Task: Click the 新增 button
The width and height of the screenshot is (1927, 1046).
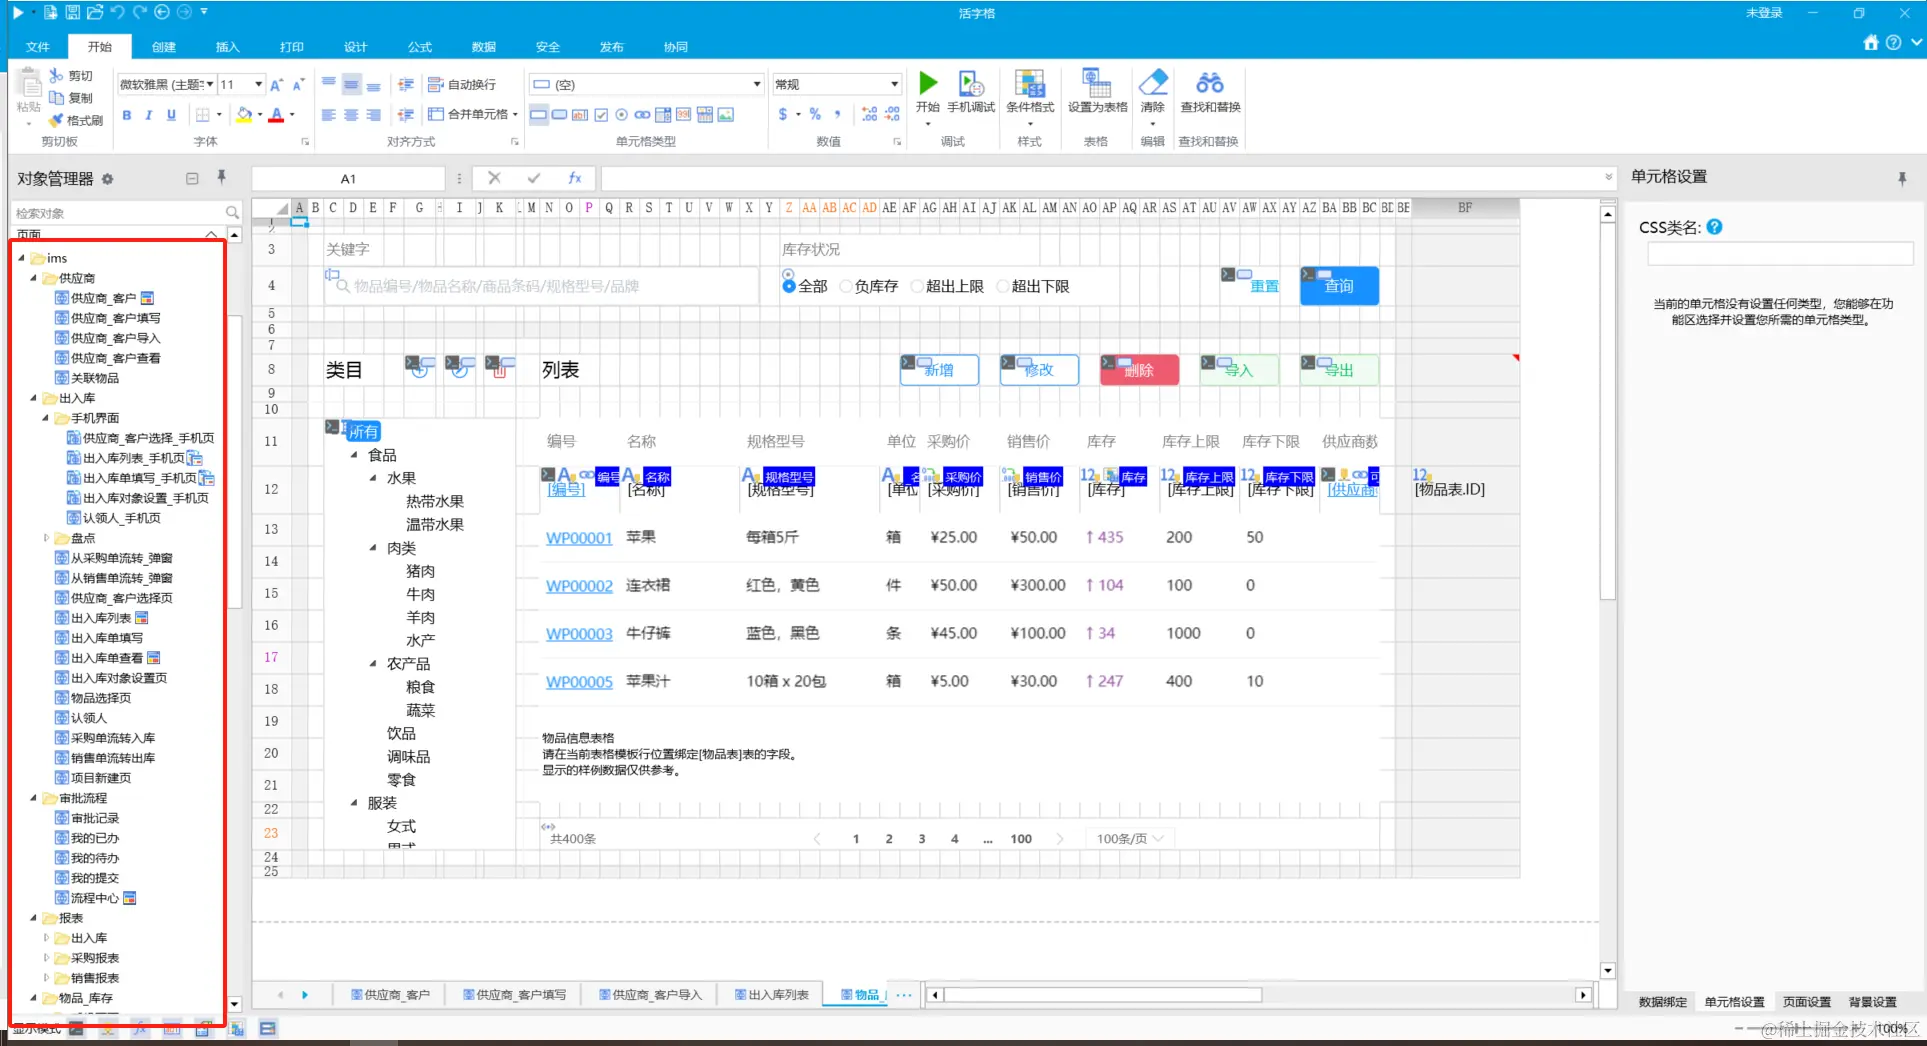Action: [x=939, y=370]
